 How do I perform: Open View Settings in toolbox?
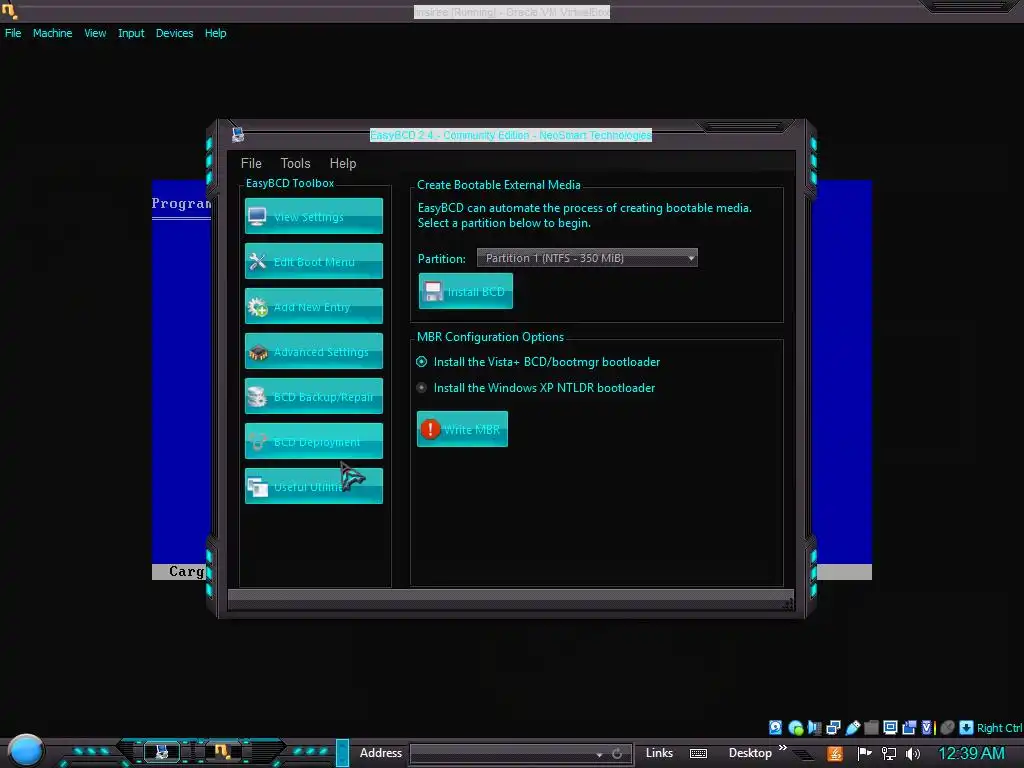click(x=314, y=216)
